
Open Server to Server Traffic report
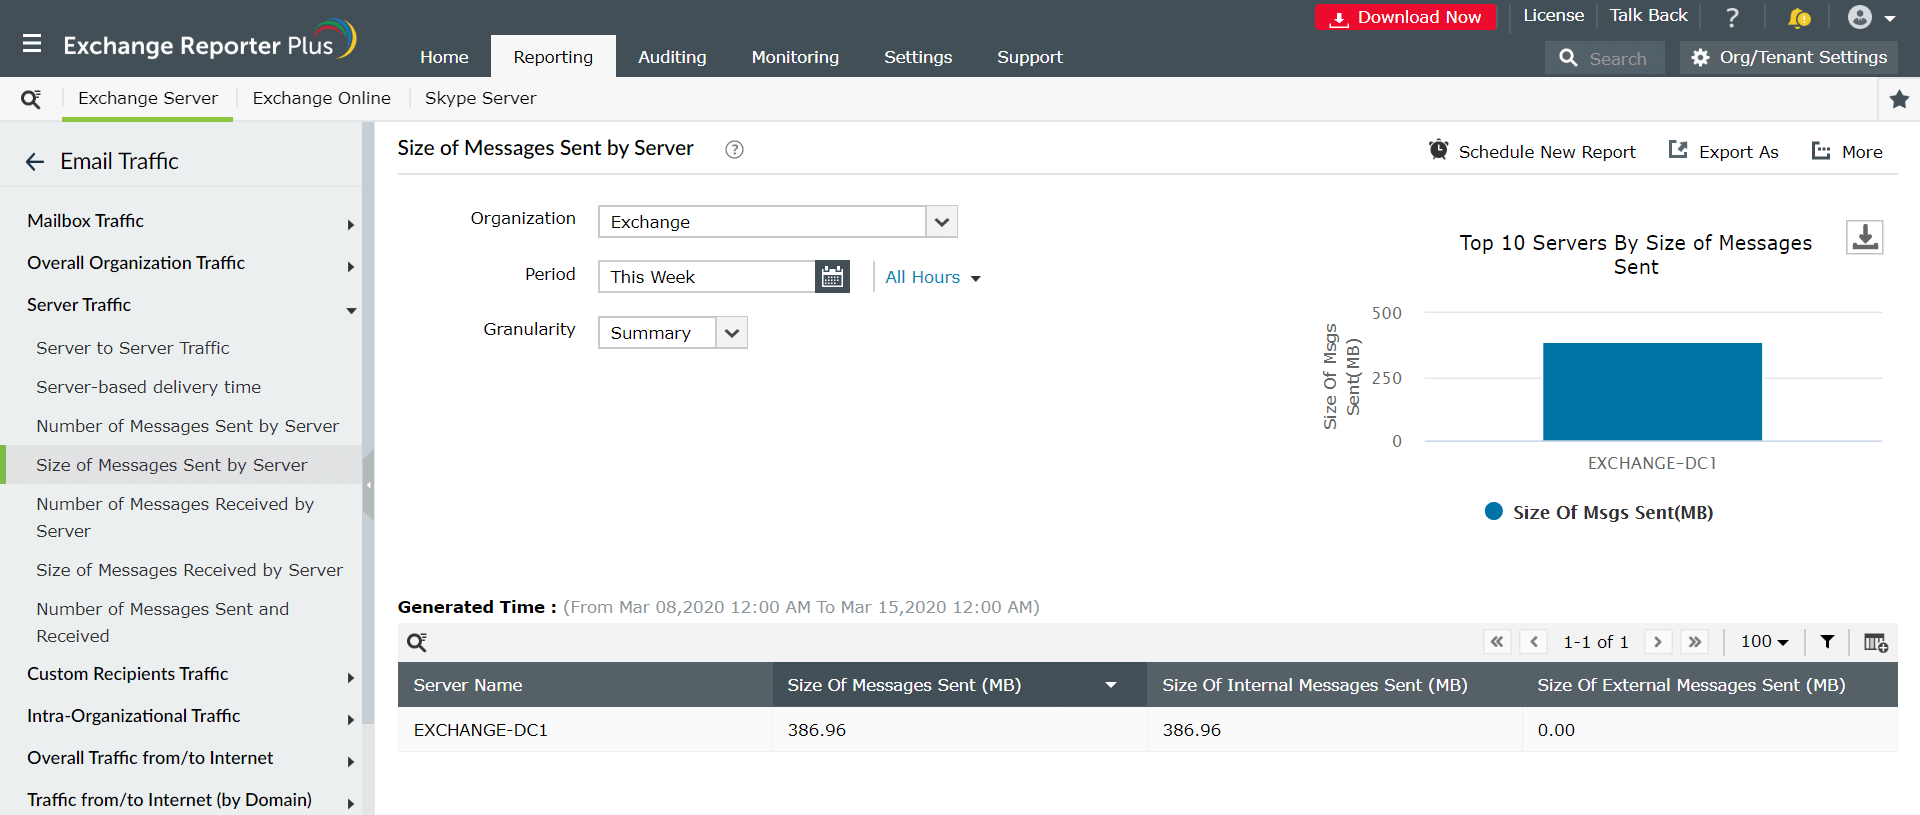tap(133, 349)
